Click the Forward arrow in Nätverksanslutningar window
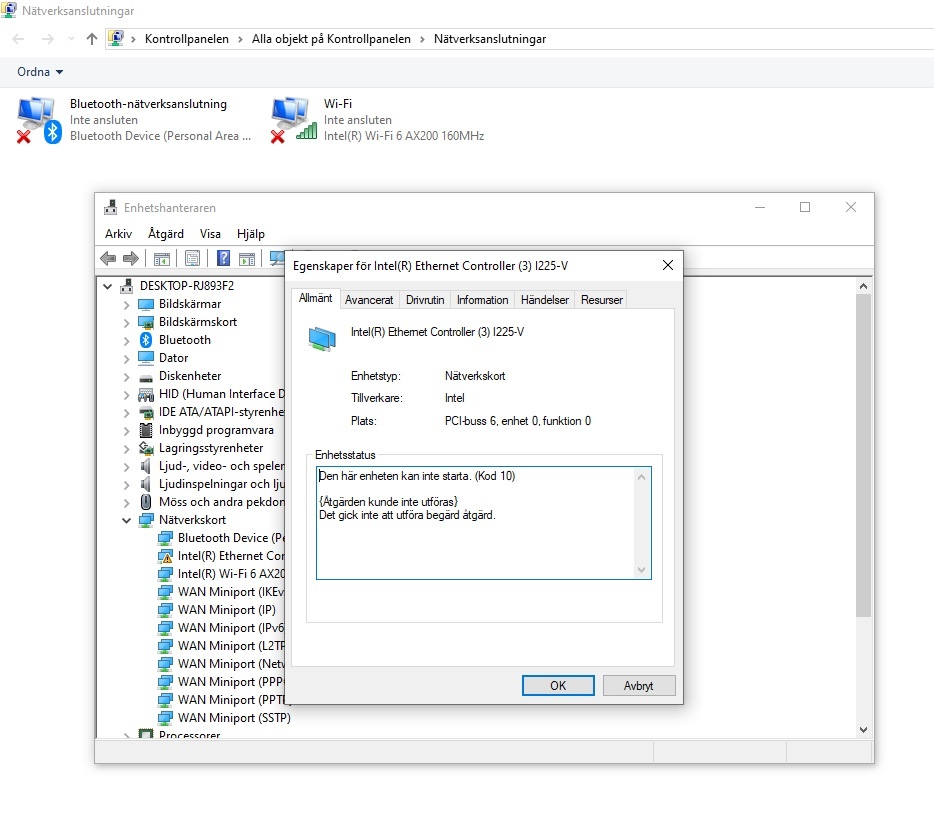The width and height of the screenshot is (934, 825). click(48, 39)
